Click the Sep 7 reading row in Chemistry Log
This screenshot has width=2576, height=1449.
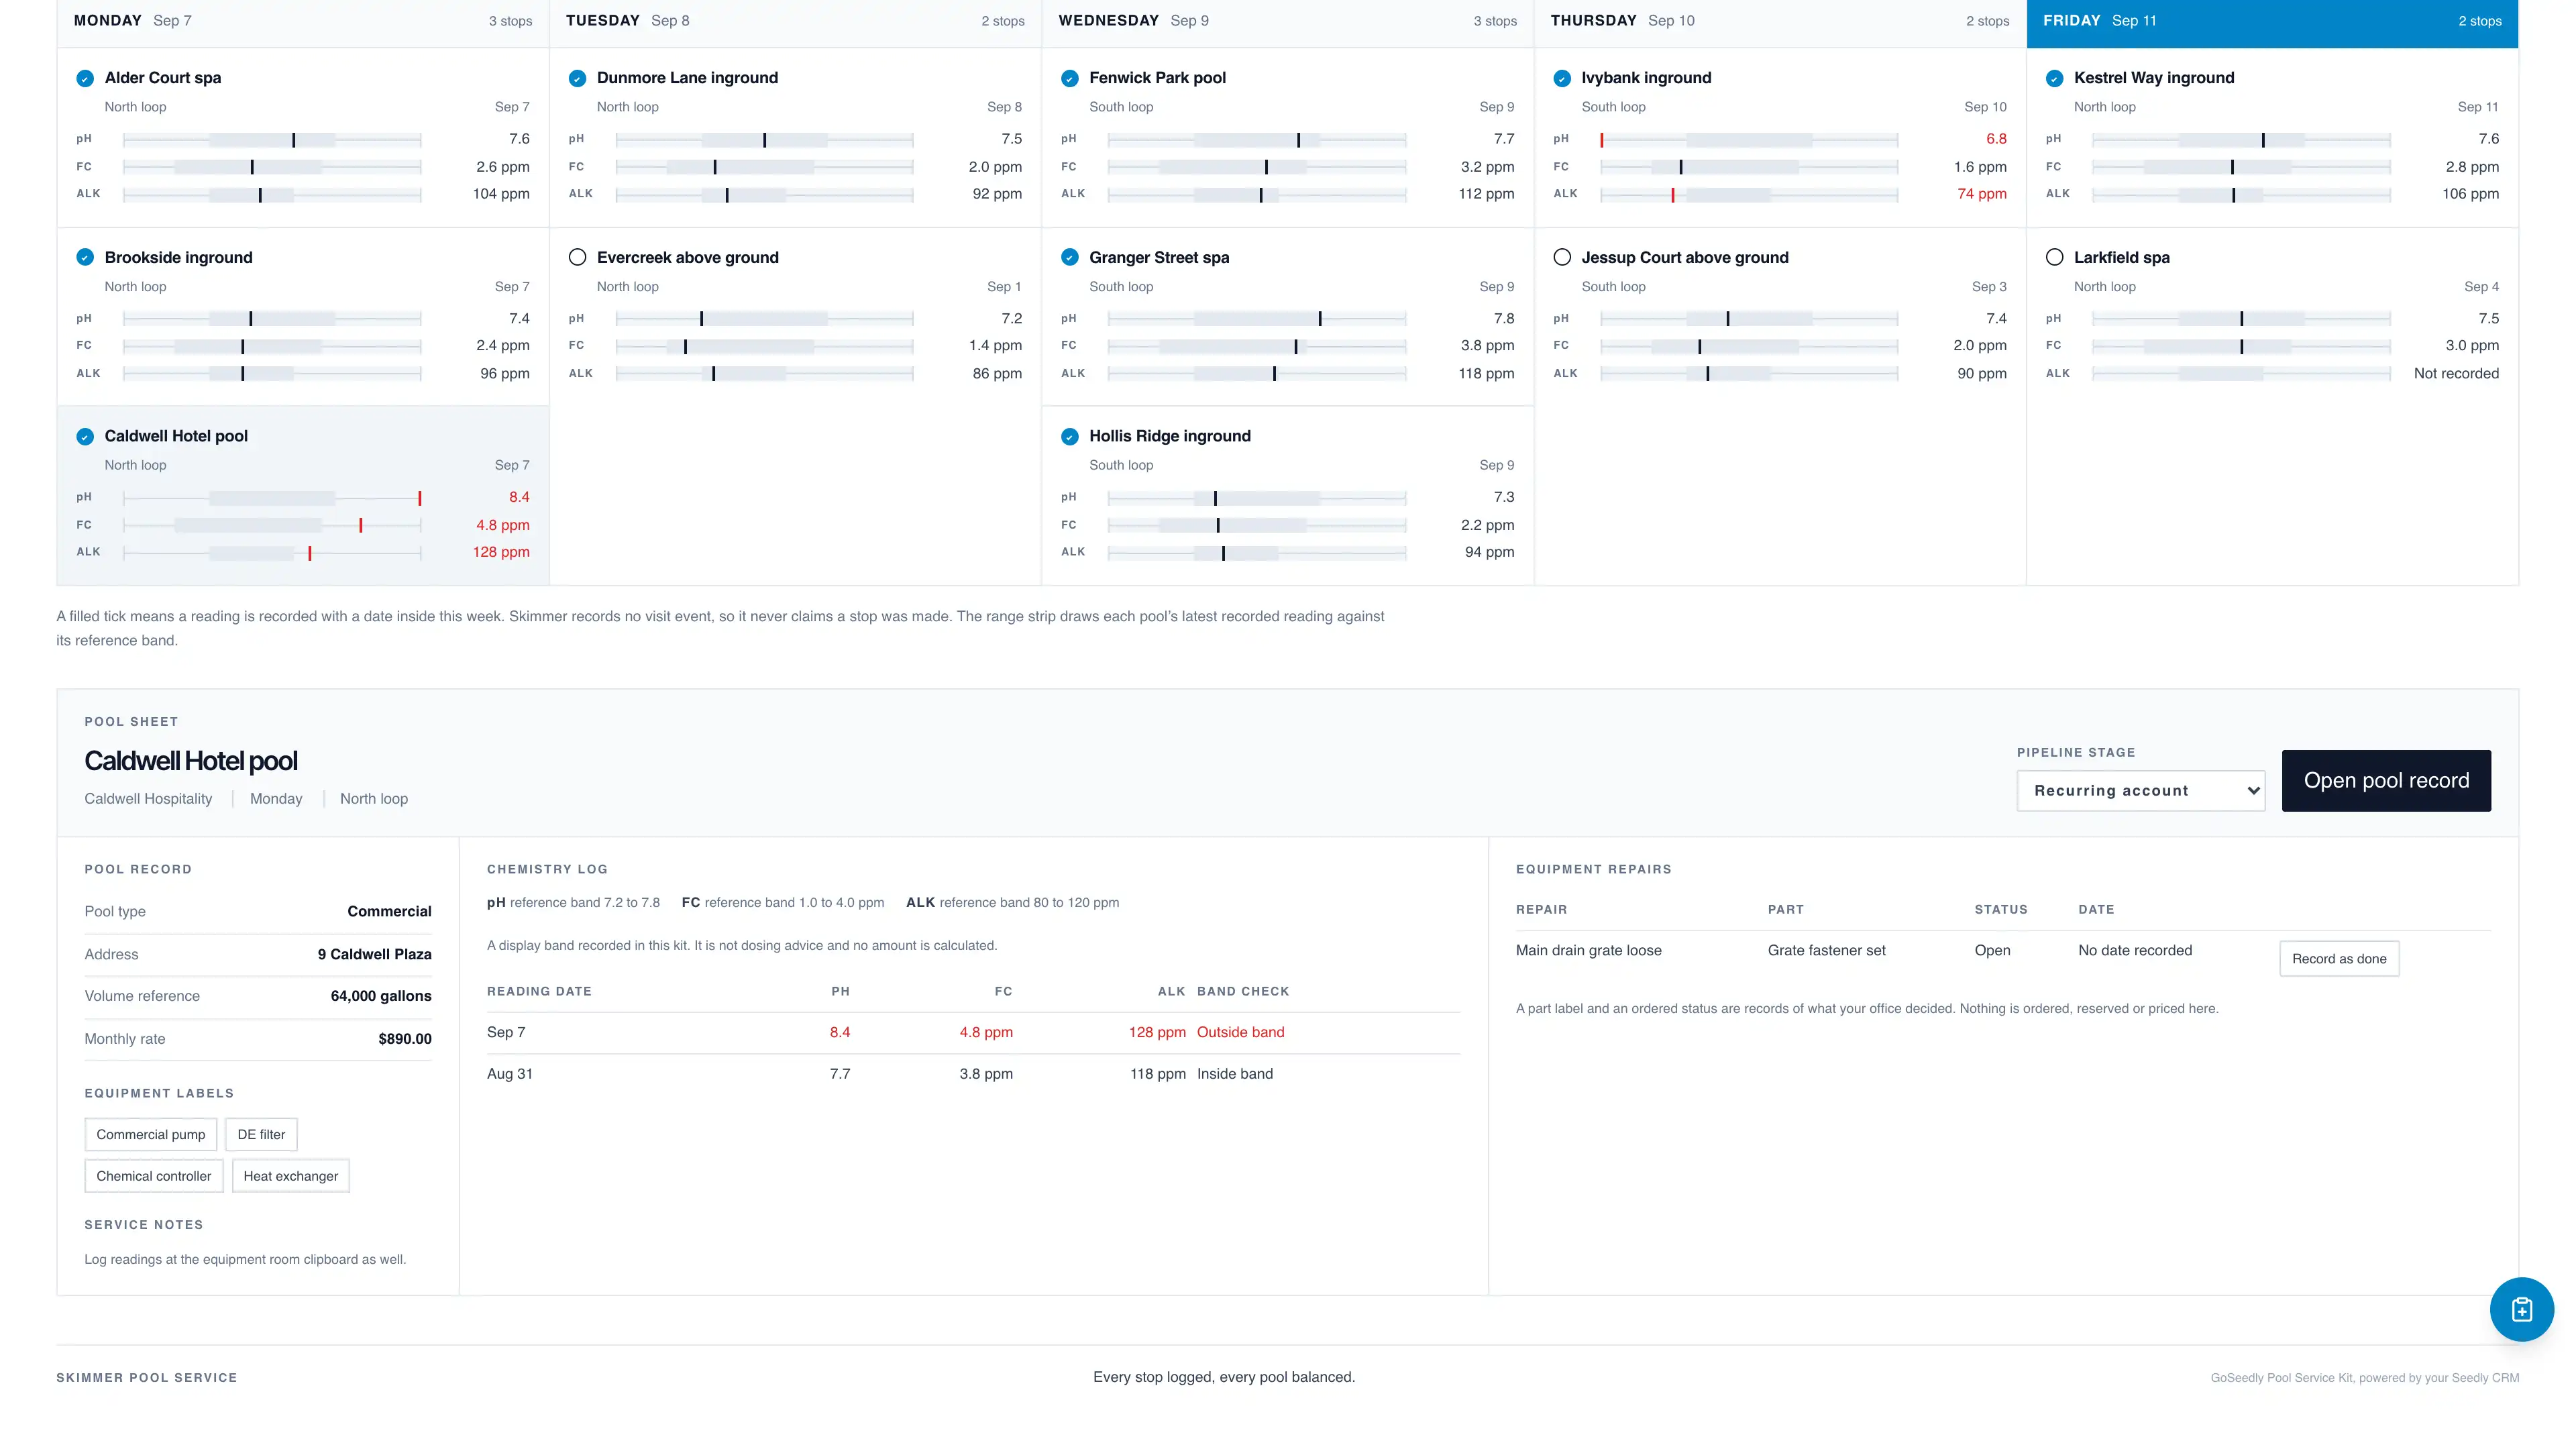973,1032
